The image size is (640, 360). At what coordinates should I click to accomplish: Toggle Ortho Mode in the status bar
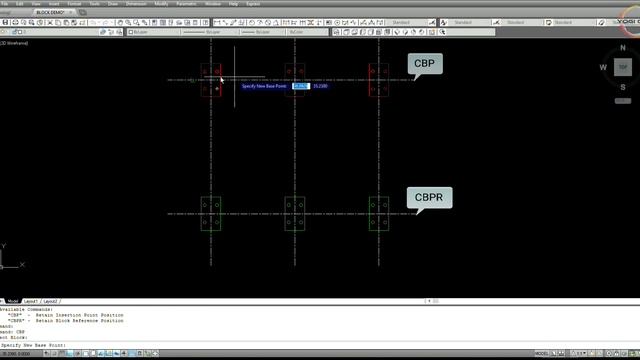(x=70, y=353)
